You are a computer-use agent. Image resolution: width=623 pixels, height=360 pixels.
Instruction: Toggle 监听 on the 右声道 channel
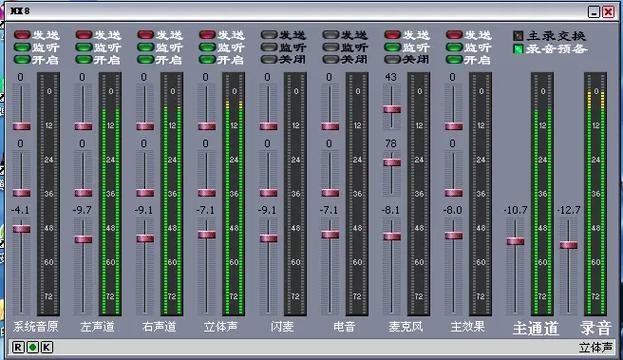(x=145, y=47)
